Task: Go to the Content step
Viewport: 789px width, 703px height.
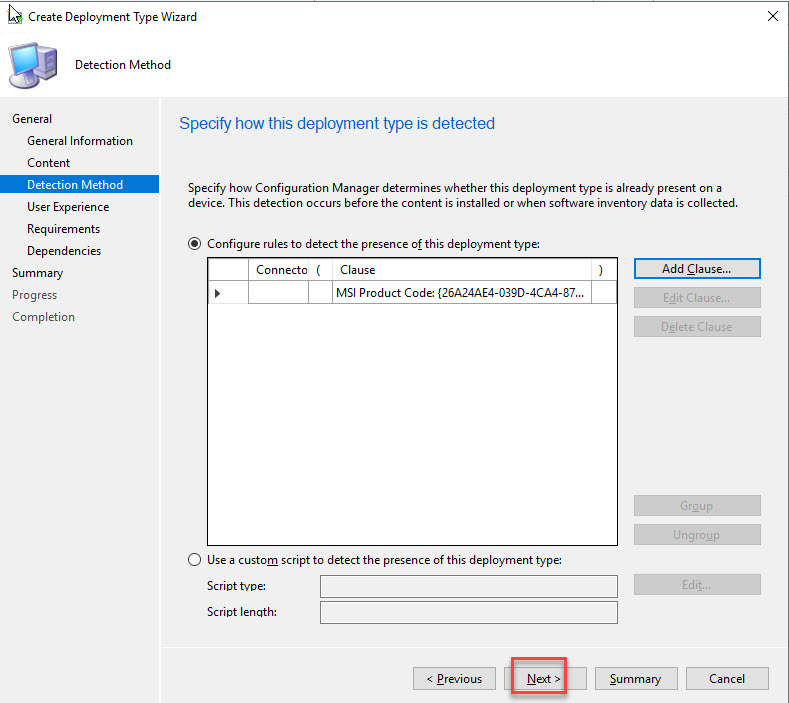Action: coord(49,163)
